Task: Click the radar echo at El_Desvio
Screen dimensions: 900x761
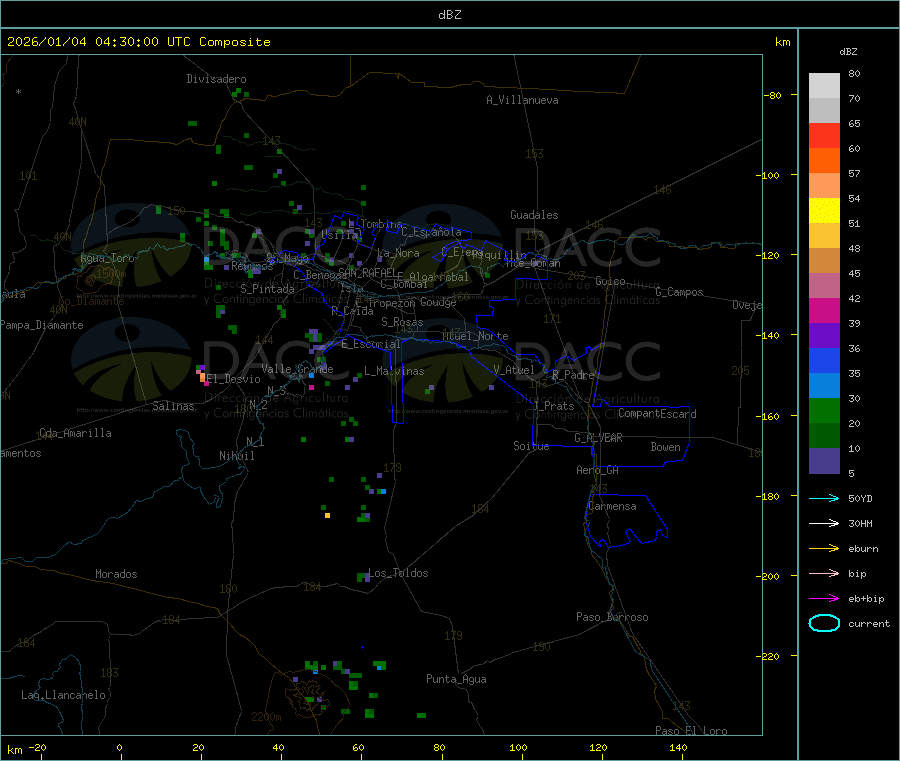Action: 203,374
